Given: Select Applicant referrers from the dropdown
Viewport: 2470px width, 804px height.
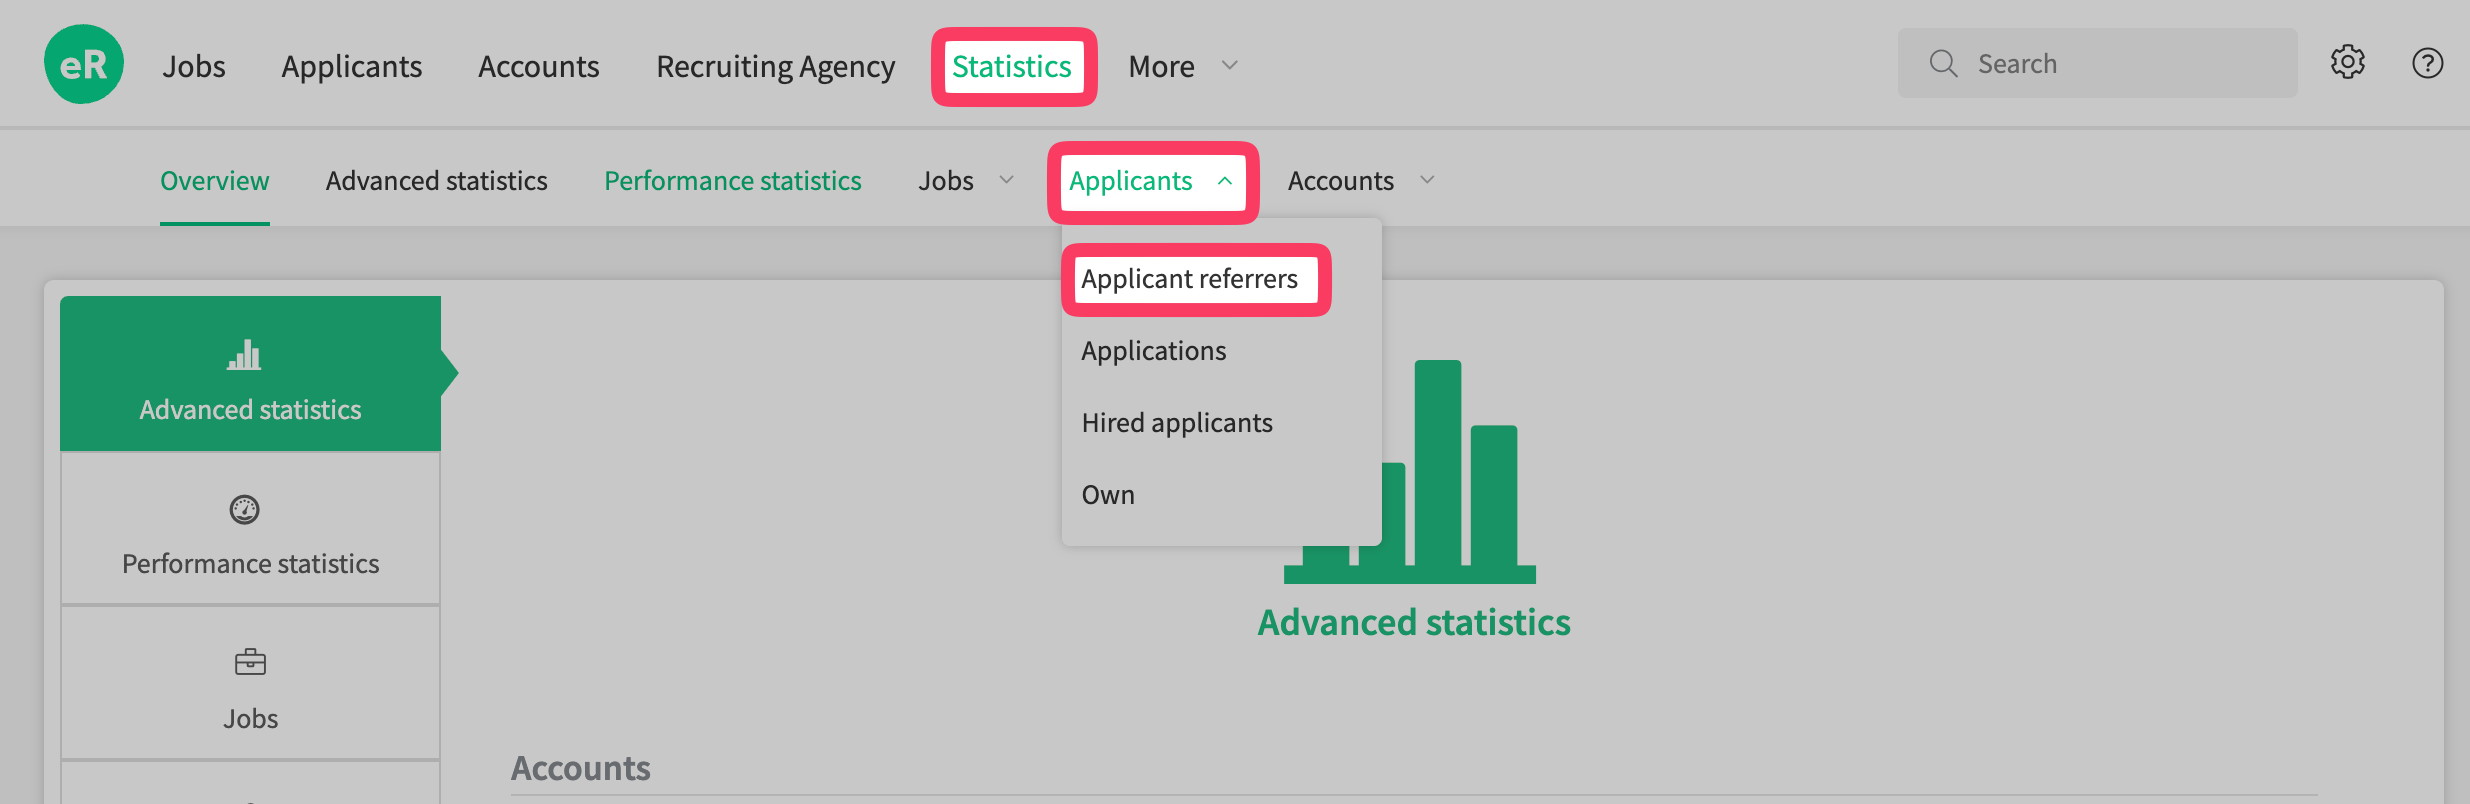Looking at the screenshot, I should tap(1190, 279).
